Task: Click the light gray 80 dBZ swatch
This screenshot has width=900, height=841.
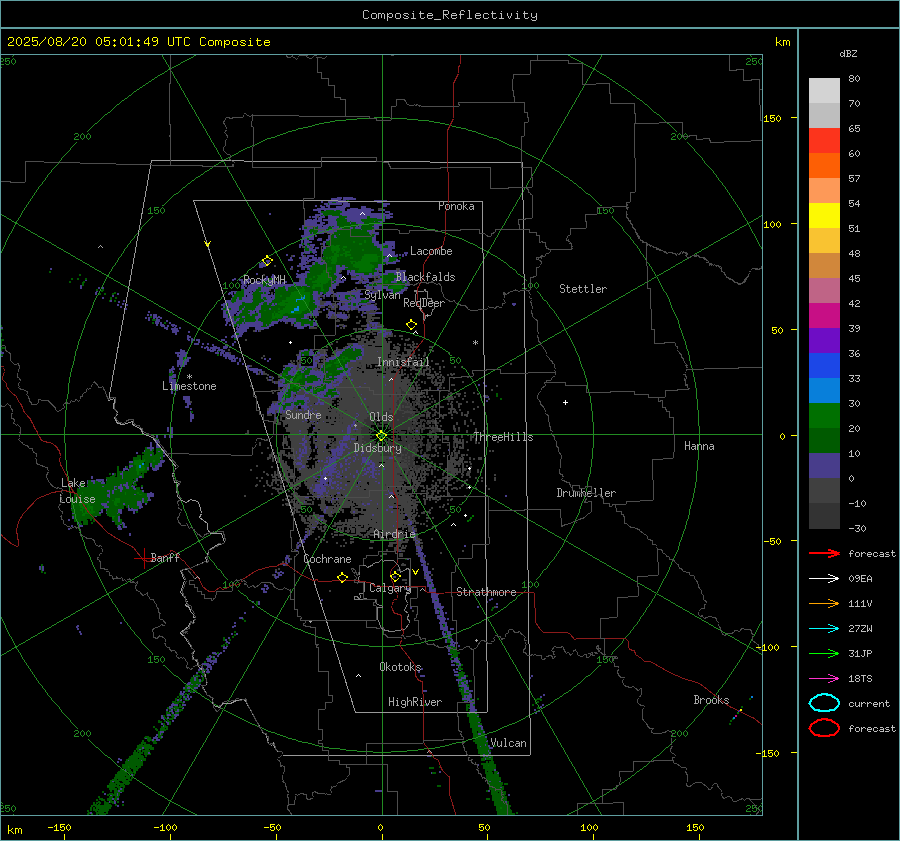Action: pos(824,91)
